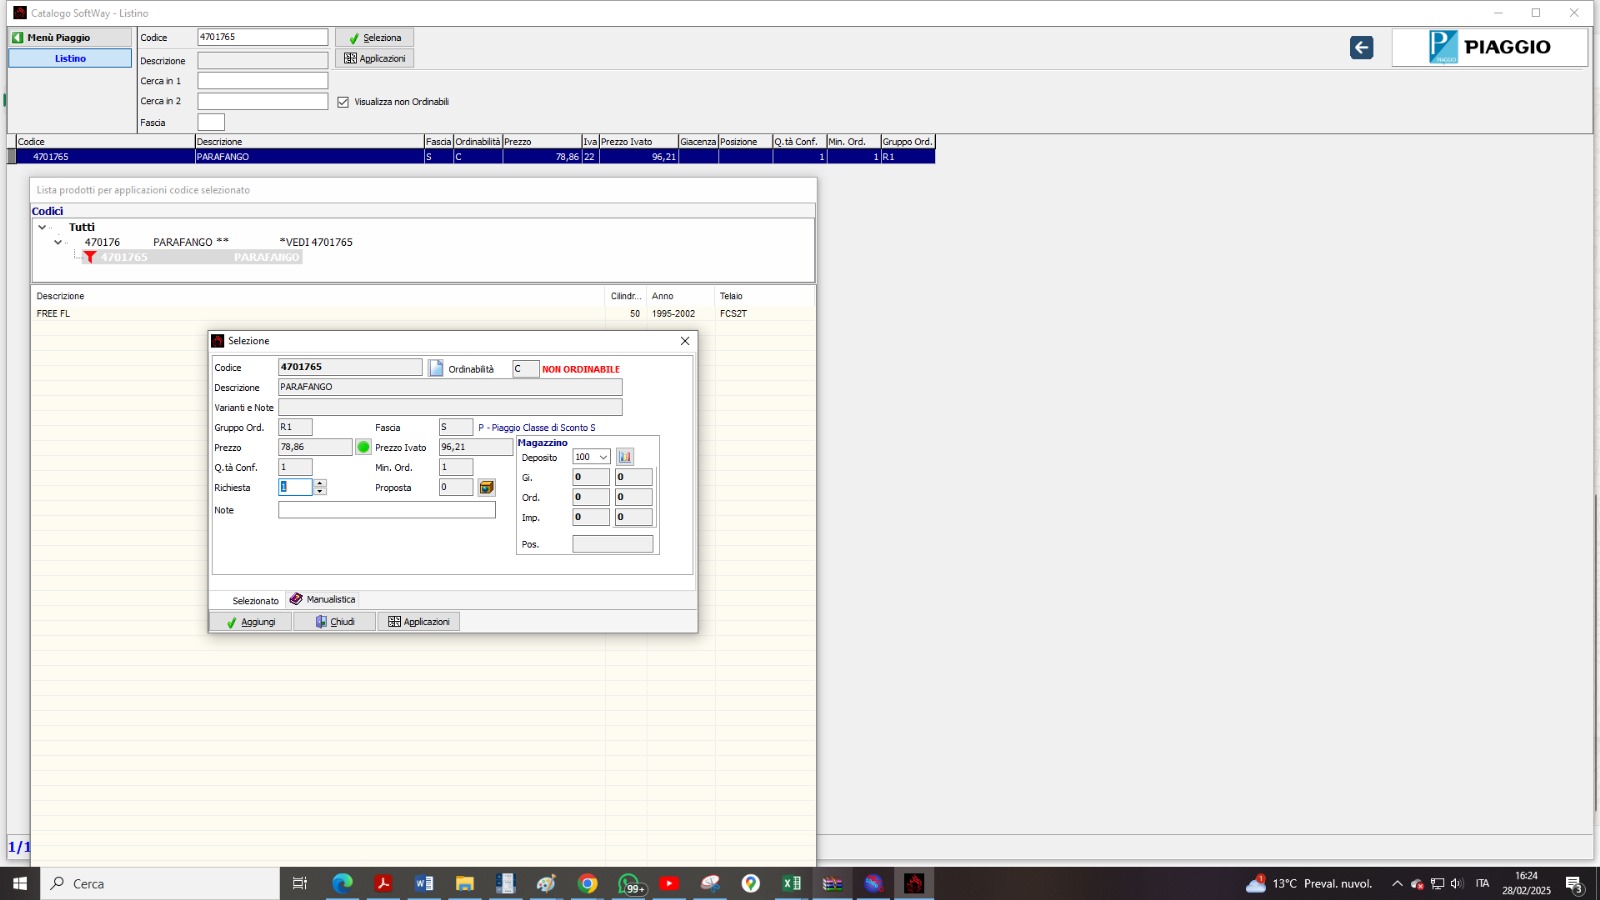1600x900 pixels.
Task: Click the document icon beside Codice field
Action: [x=436, y=368]
